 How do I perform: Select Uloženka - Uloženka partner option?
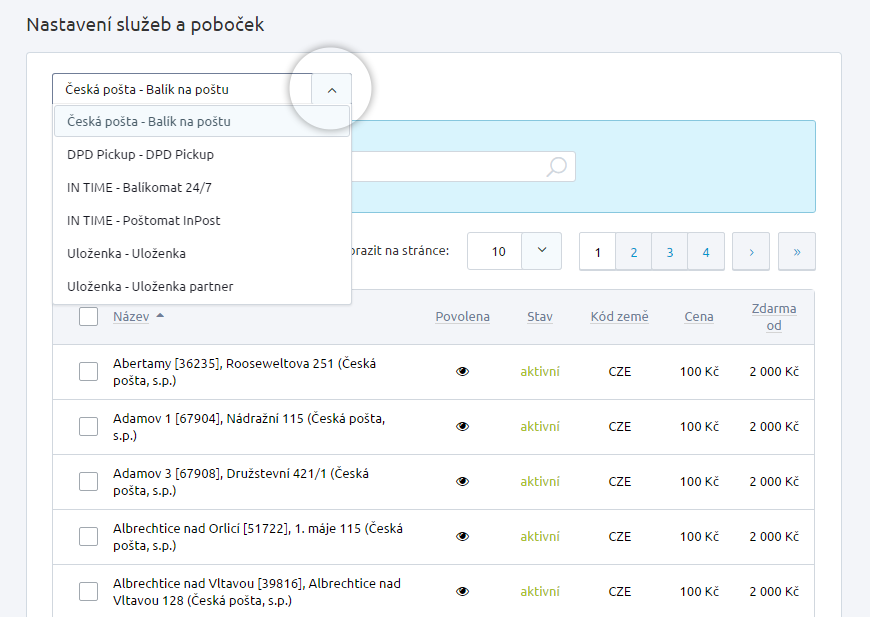click(202, 286)
